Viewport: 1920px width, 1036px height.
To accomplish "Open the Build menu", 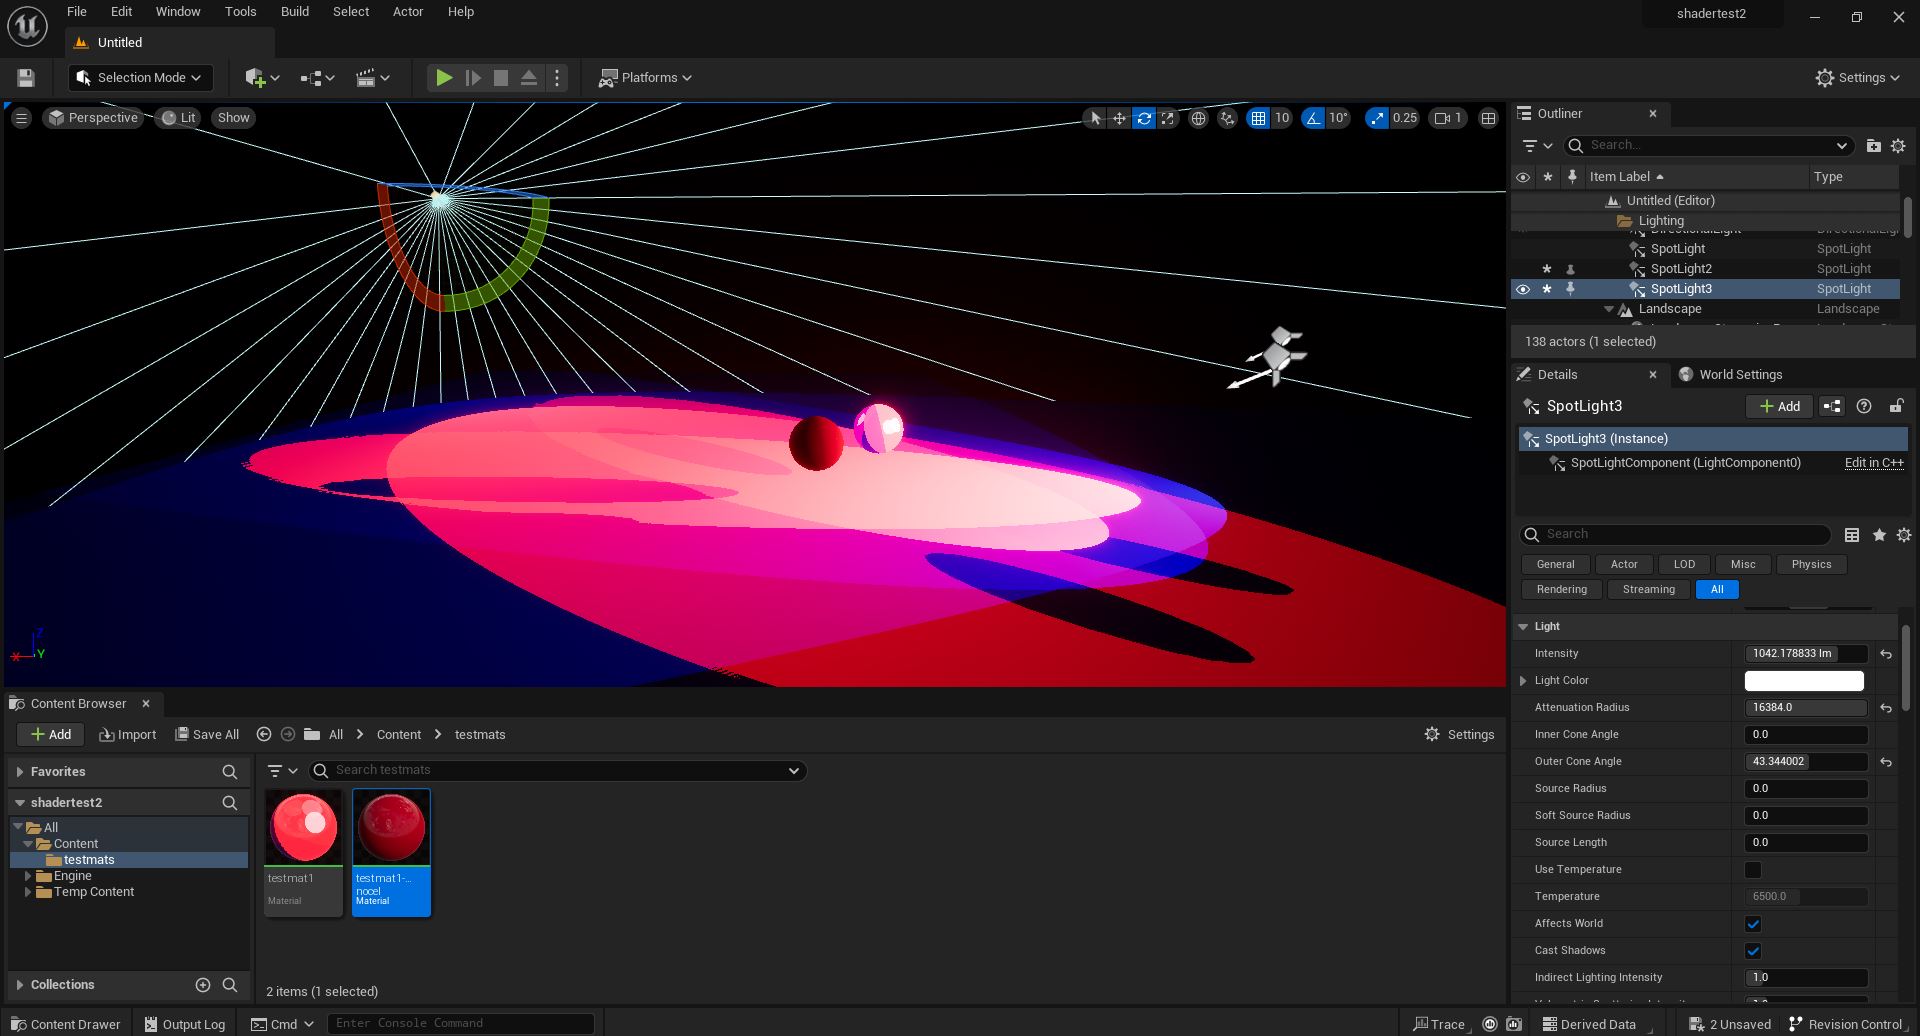I will 295,12.
